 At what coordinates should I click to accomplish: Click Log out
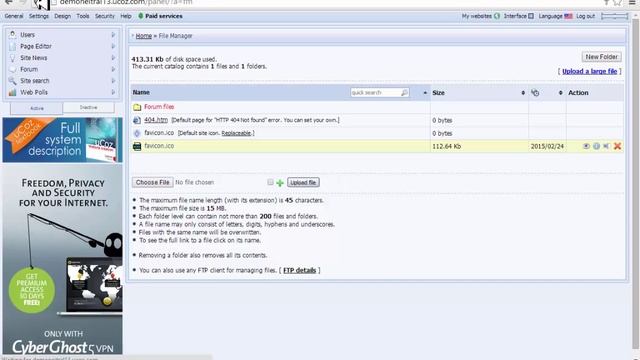(586, 16)
